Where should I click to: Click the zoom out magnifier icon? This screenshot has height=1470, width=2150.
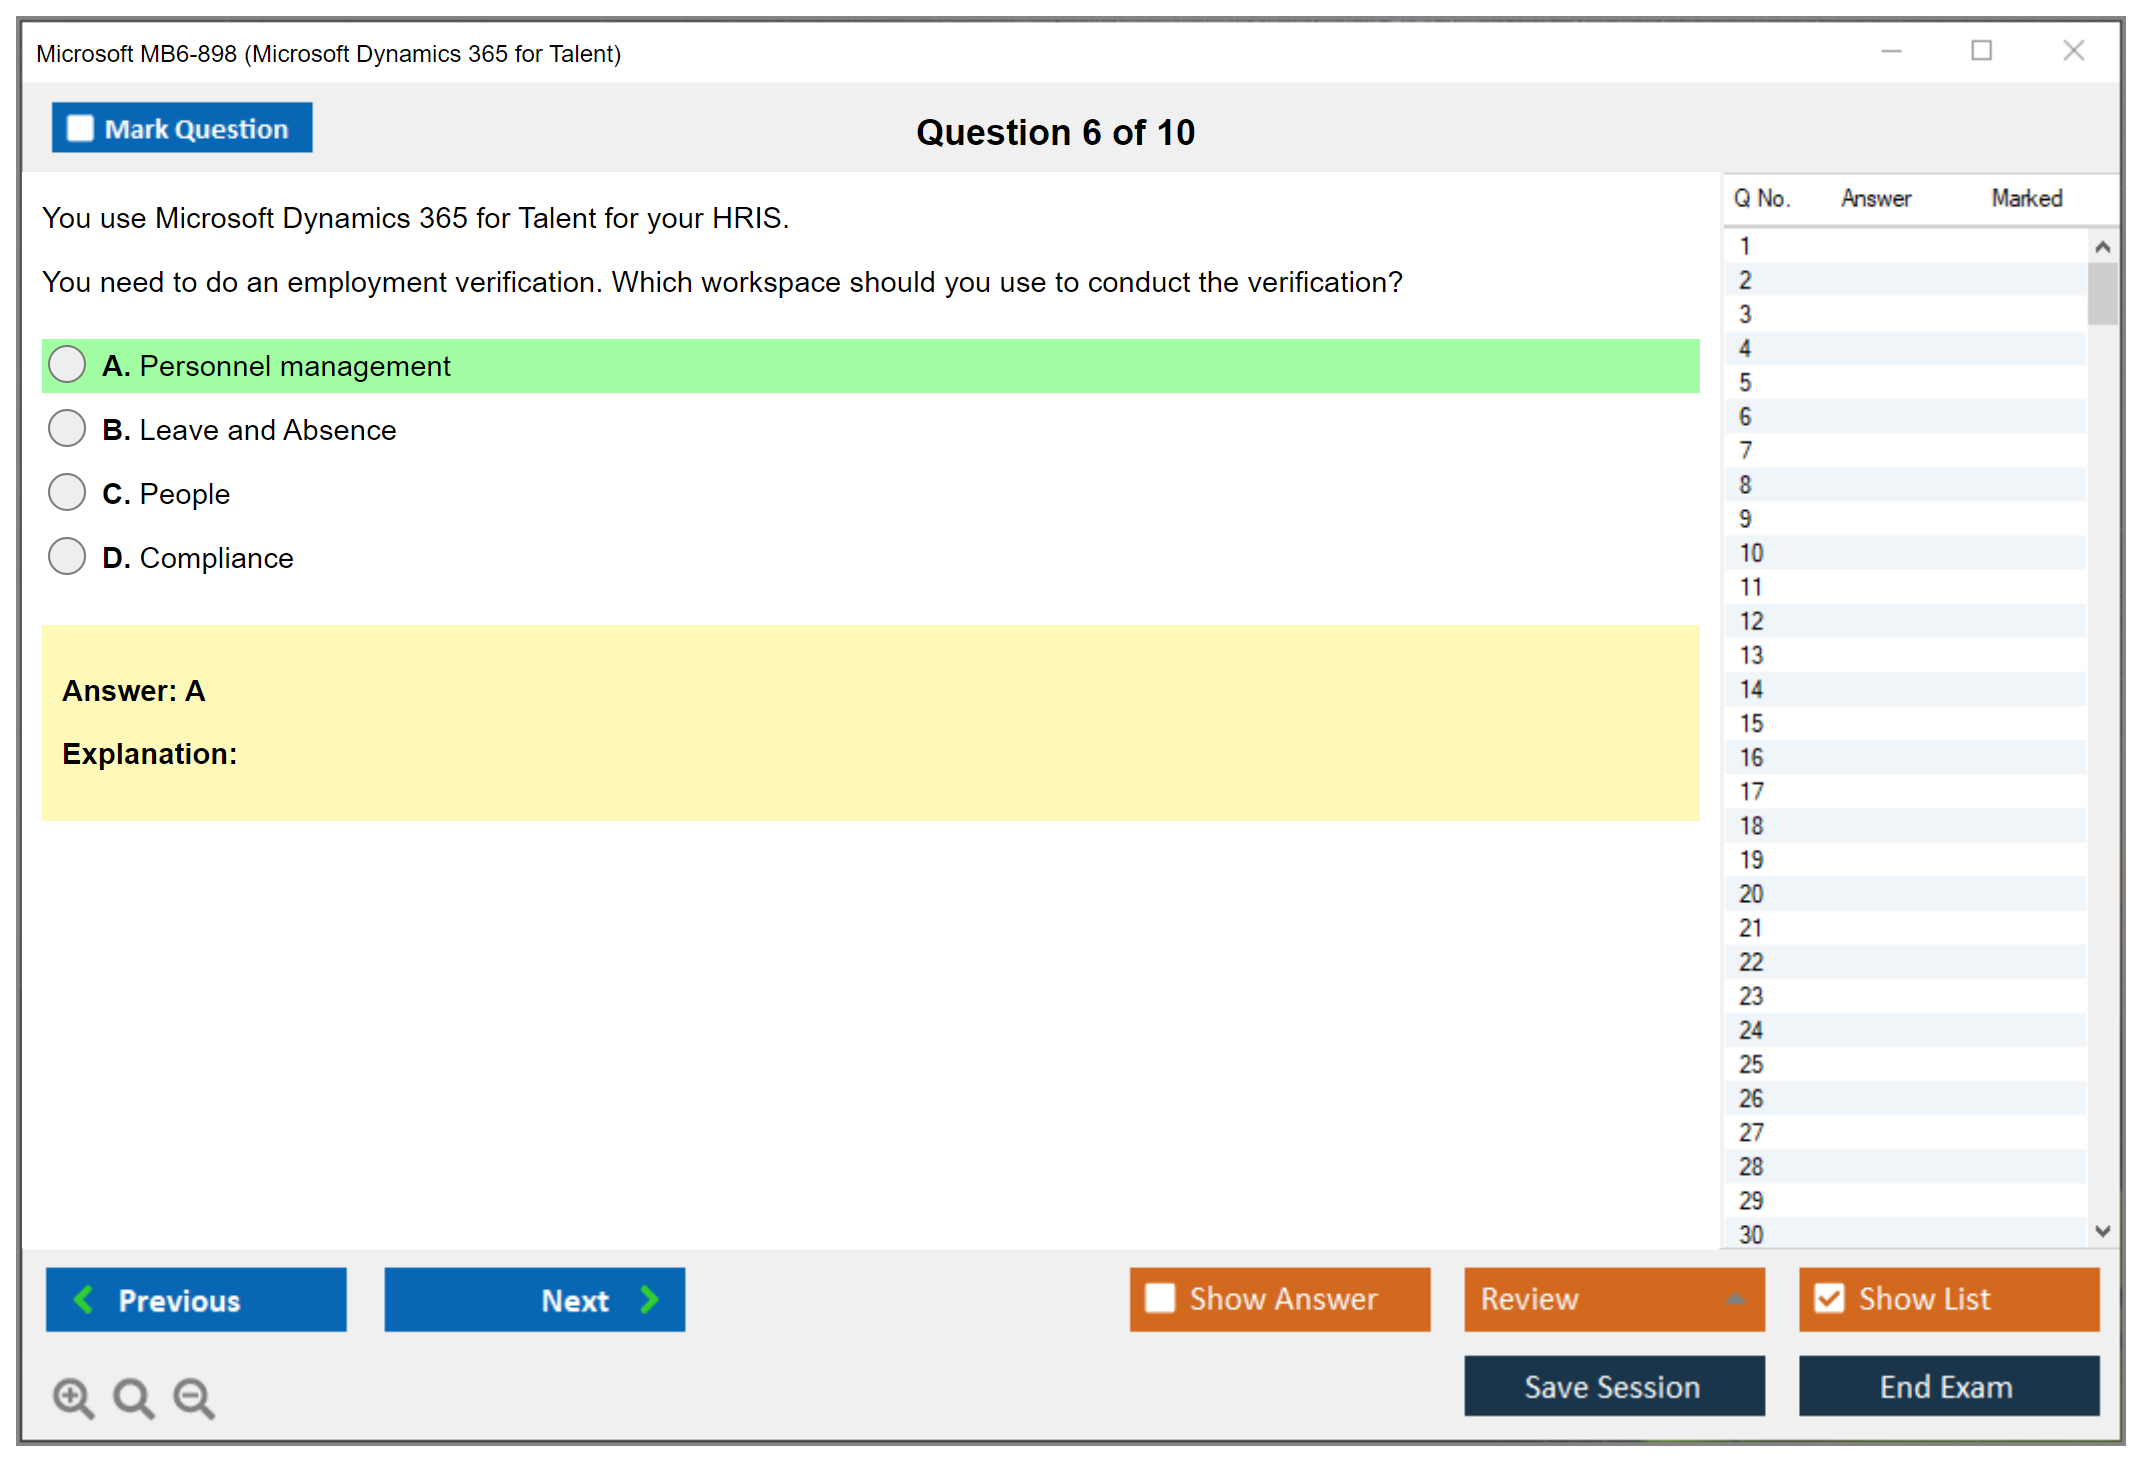coord(193,1397)
